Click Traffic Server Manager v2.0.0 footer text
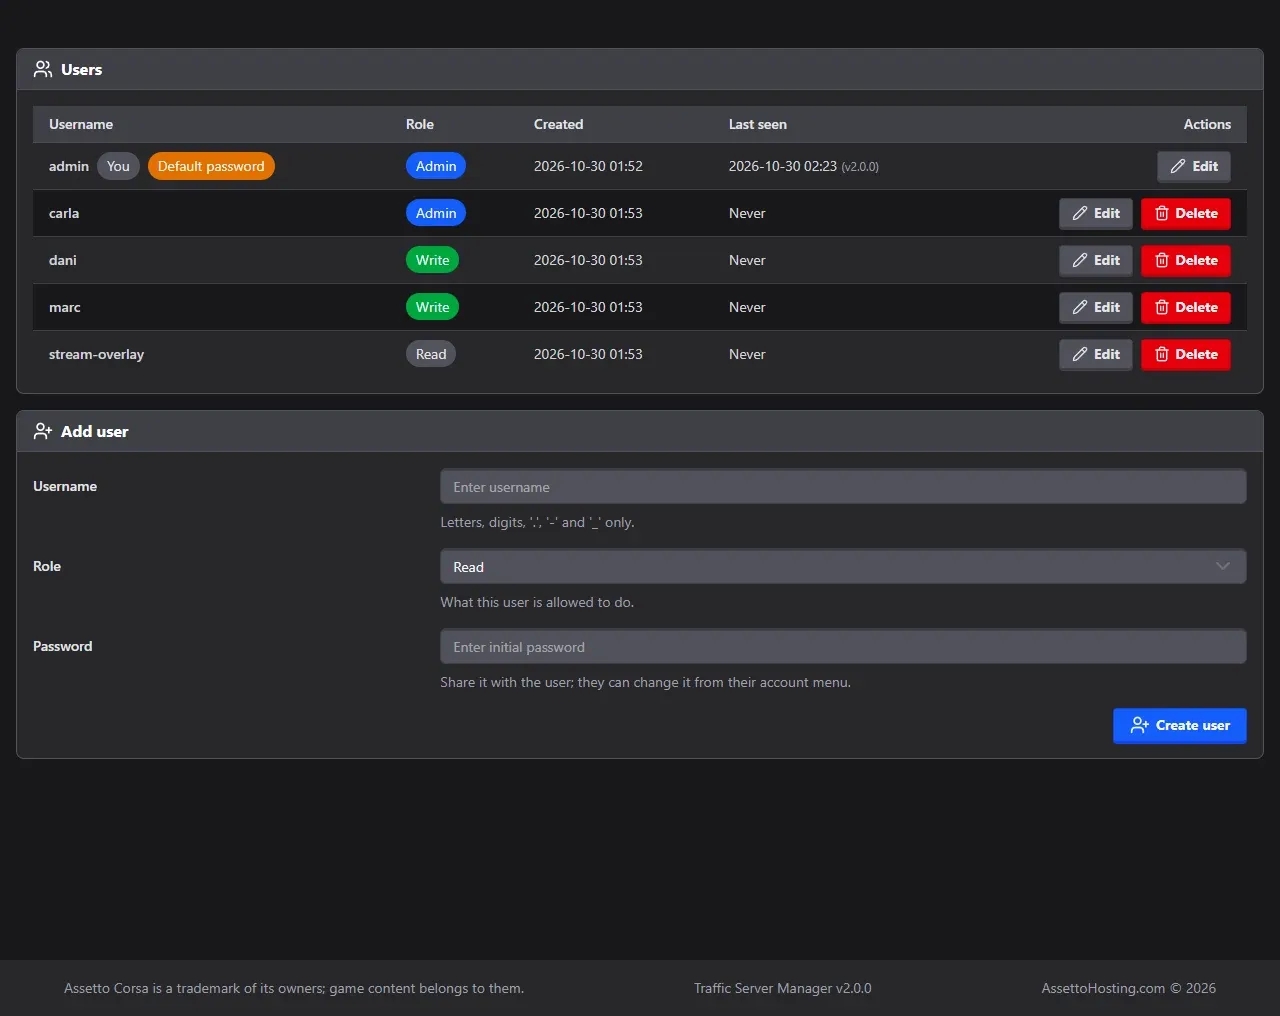Viewport: 1280px width, 1016px height. (x=783, y=988)
